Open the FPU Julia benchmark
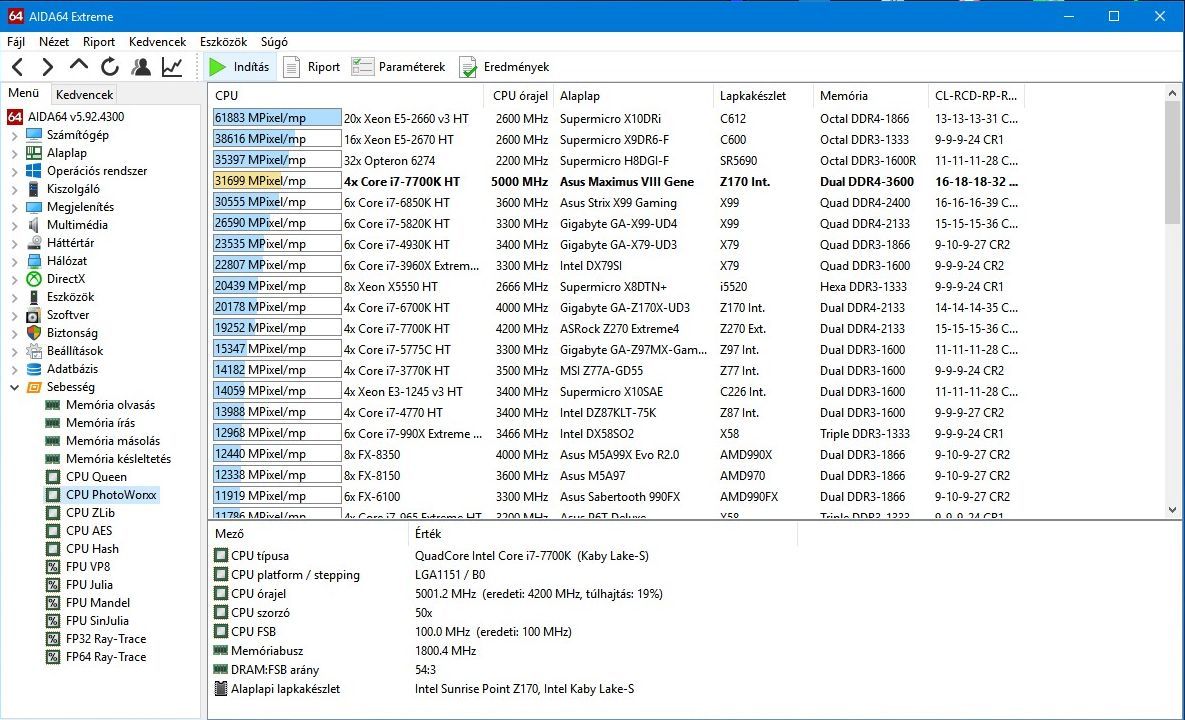This screenshot has width=1185, height=720. pyautogui.click(x=89, y=585)
